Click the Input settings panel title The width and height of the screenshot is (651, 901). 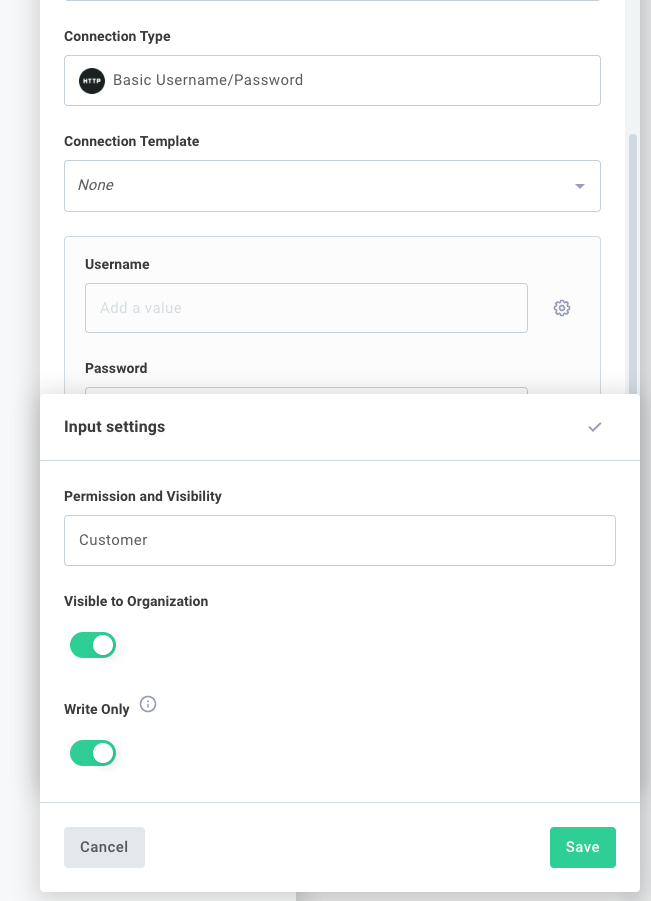point(114,427)
